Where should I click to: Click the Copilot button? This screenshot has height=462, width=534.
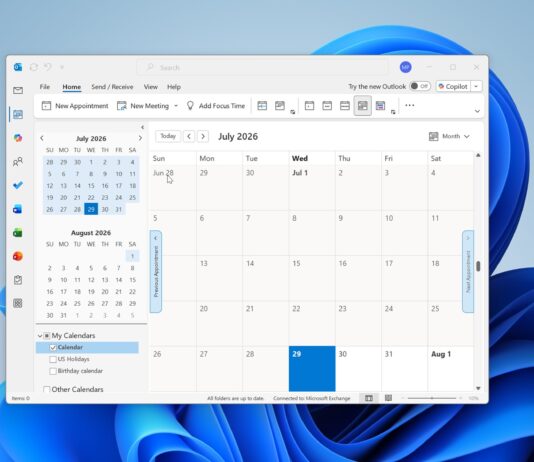(x=454, y=86)
